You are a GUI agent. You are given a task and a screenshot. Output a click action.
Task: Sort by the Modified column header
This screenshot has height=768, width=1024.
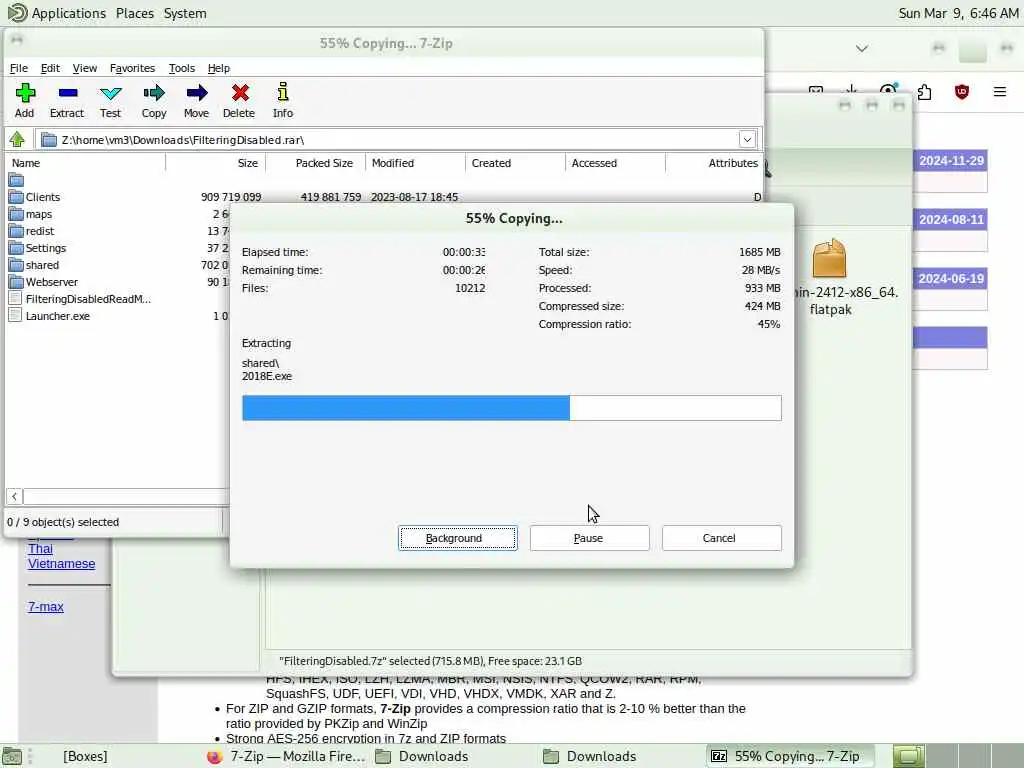point(415,163)
